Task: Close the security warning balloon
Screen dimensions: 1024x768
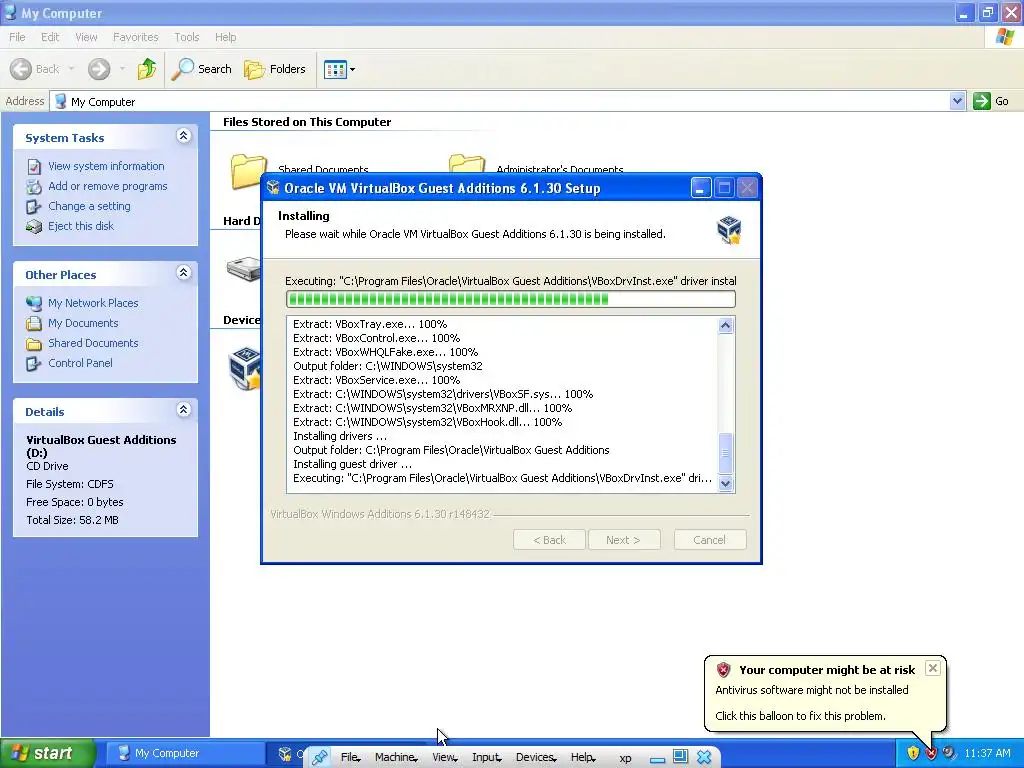Action: [x=933, y=668]
